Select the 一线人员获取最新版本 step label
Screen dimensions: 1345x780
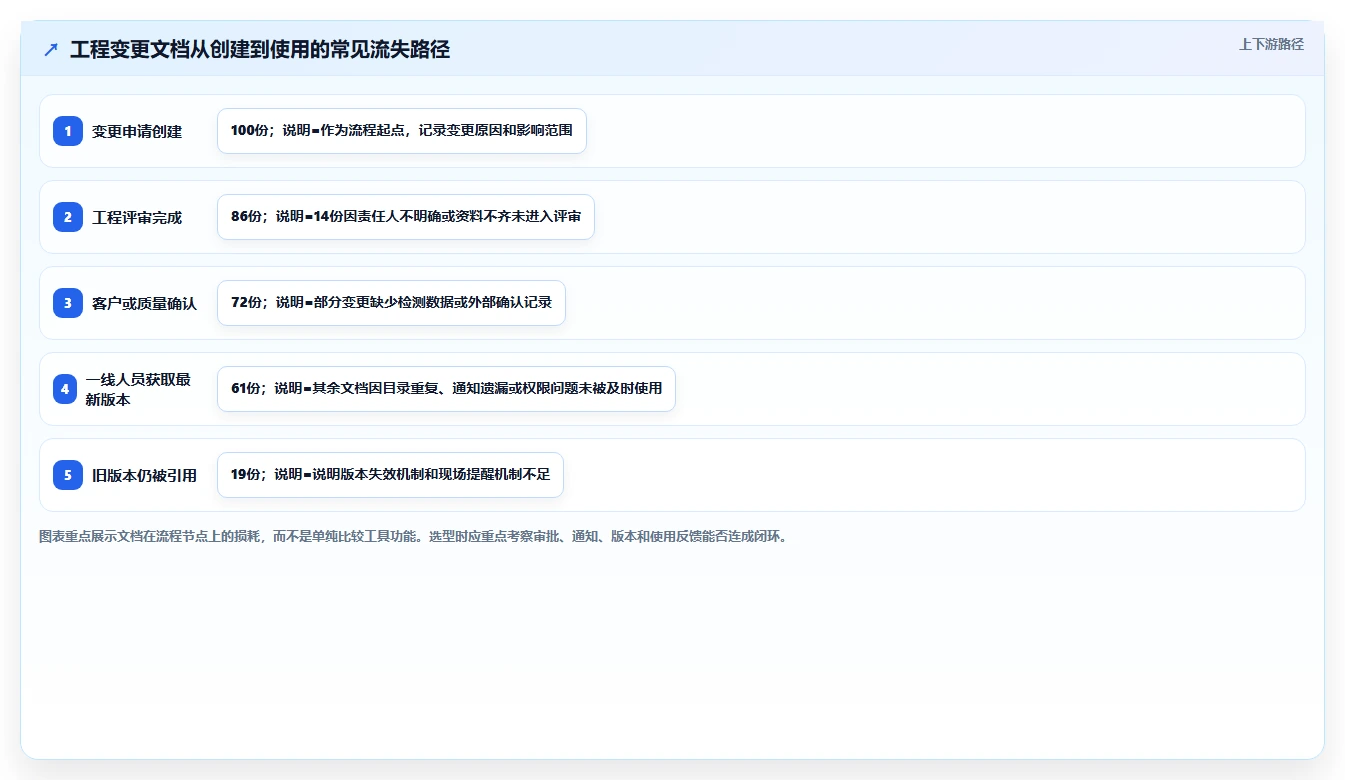[x=138, y=389]
